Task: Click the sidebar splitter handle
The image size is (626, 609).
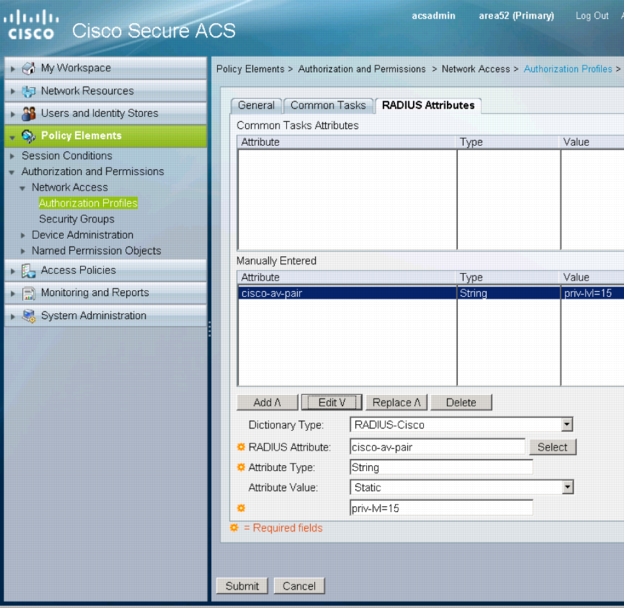Action: (x=209, y=329)
